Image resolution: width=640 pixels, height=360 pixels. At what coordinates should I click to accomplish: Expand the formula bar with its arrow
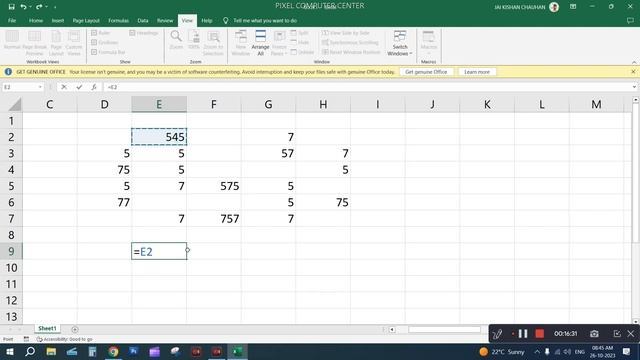coord(634,87)
